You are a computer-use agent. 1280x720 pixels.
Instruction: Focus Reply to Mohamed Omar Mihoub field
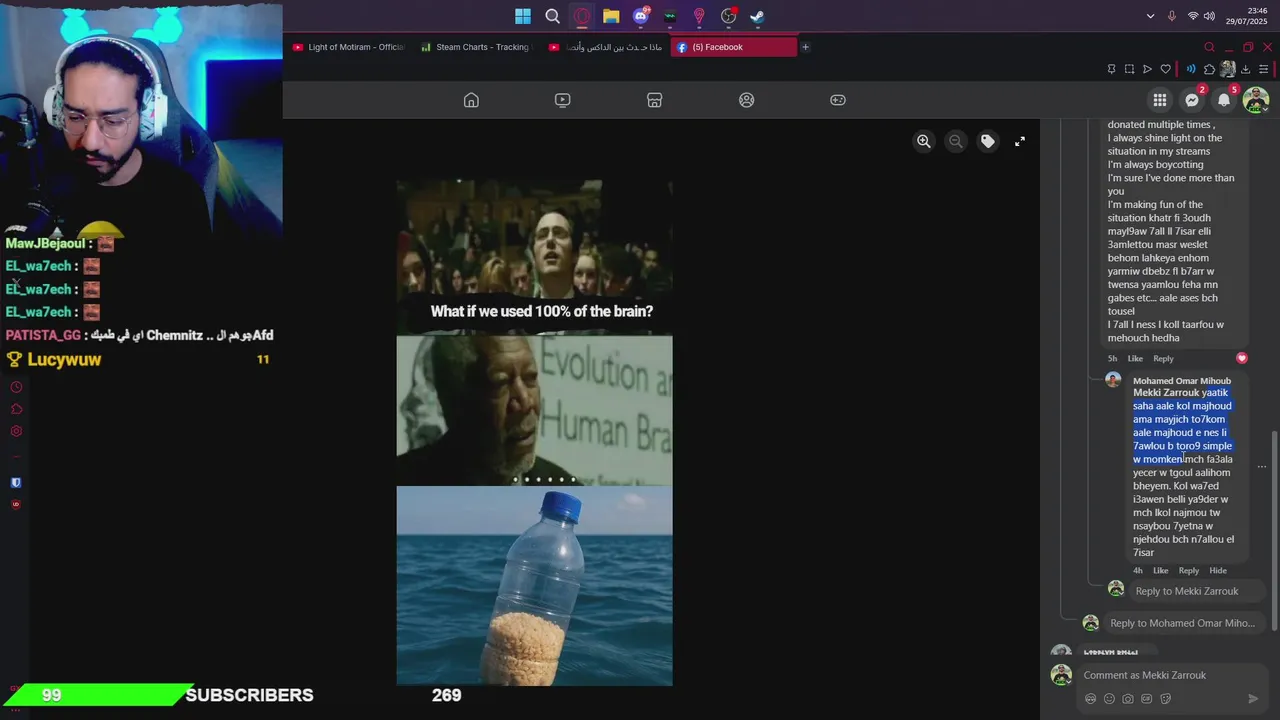pos(1186,623)
